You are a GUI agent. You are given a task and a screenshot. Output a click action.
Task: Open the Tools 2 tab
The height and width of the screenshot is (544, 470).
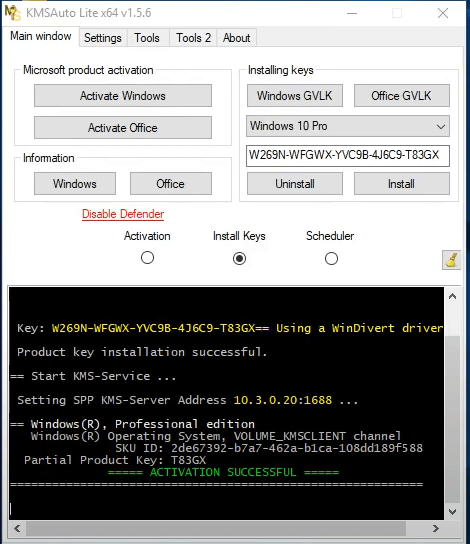(193, 38)
